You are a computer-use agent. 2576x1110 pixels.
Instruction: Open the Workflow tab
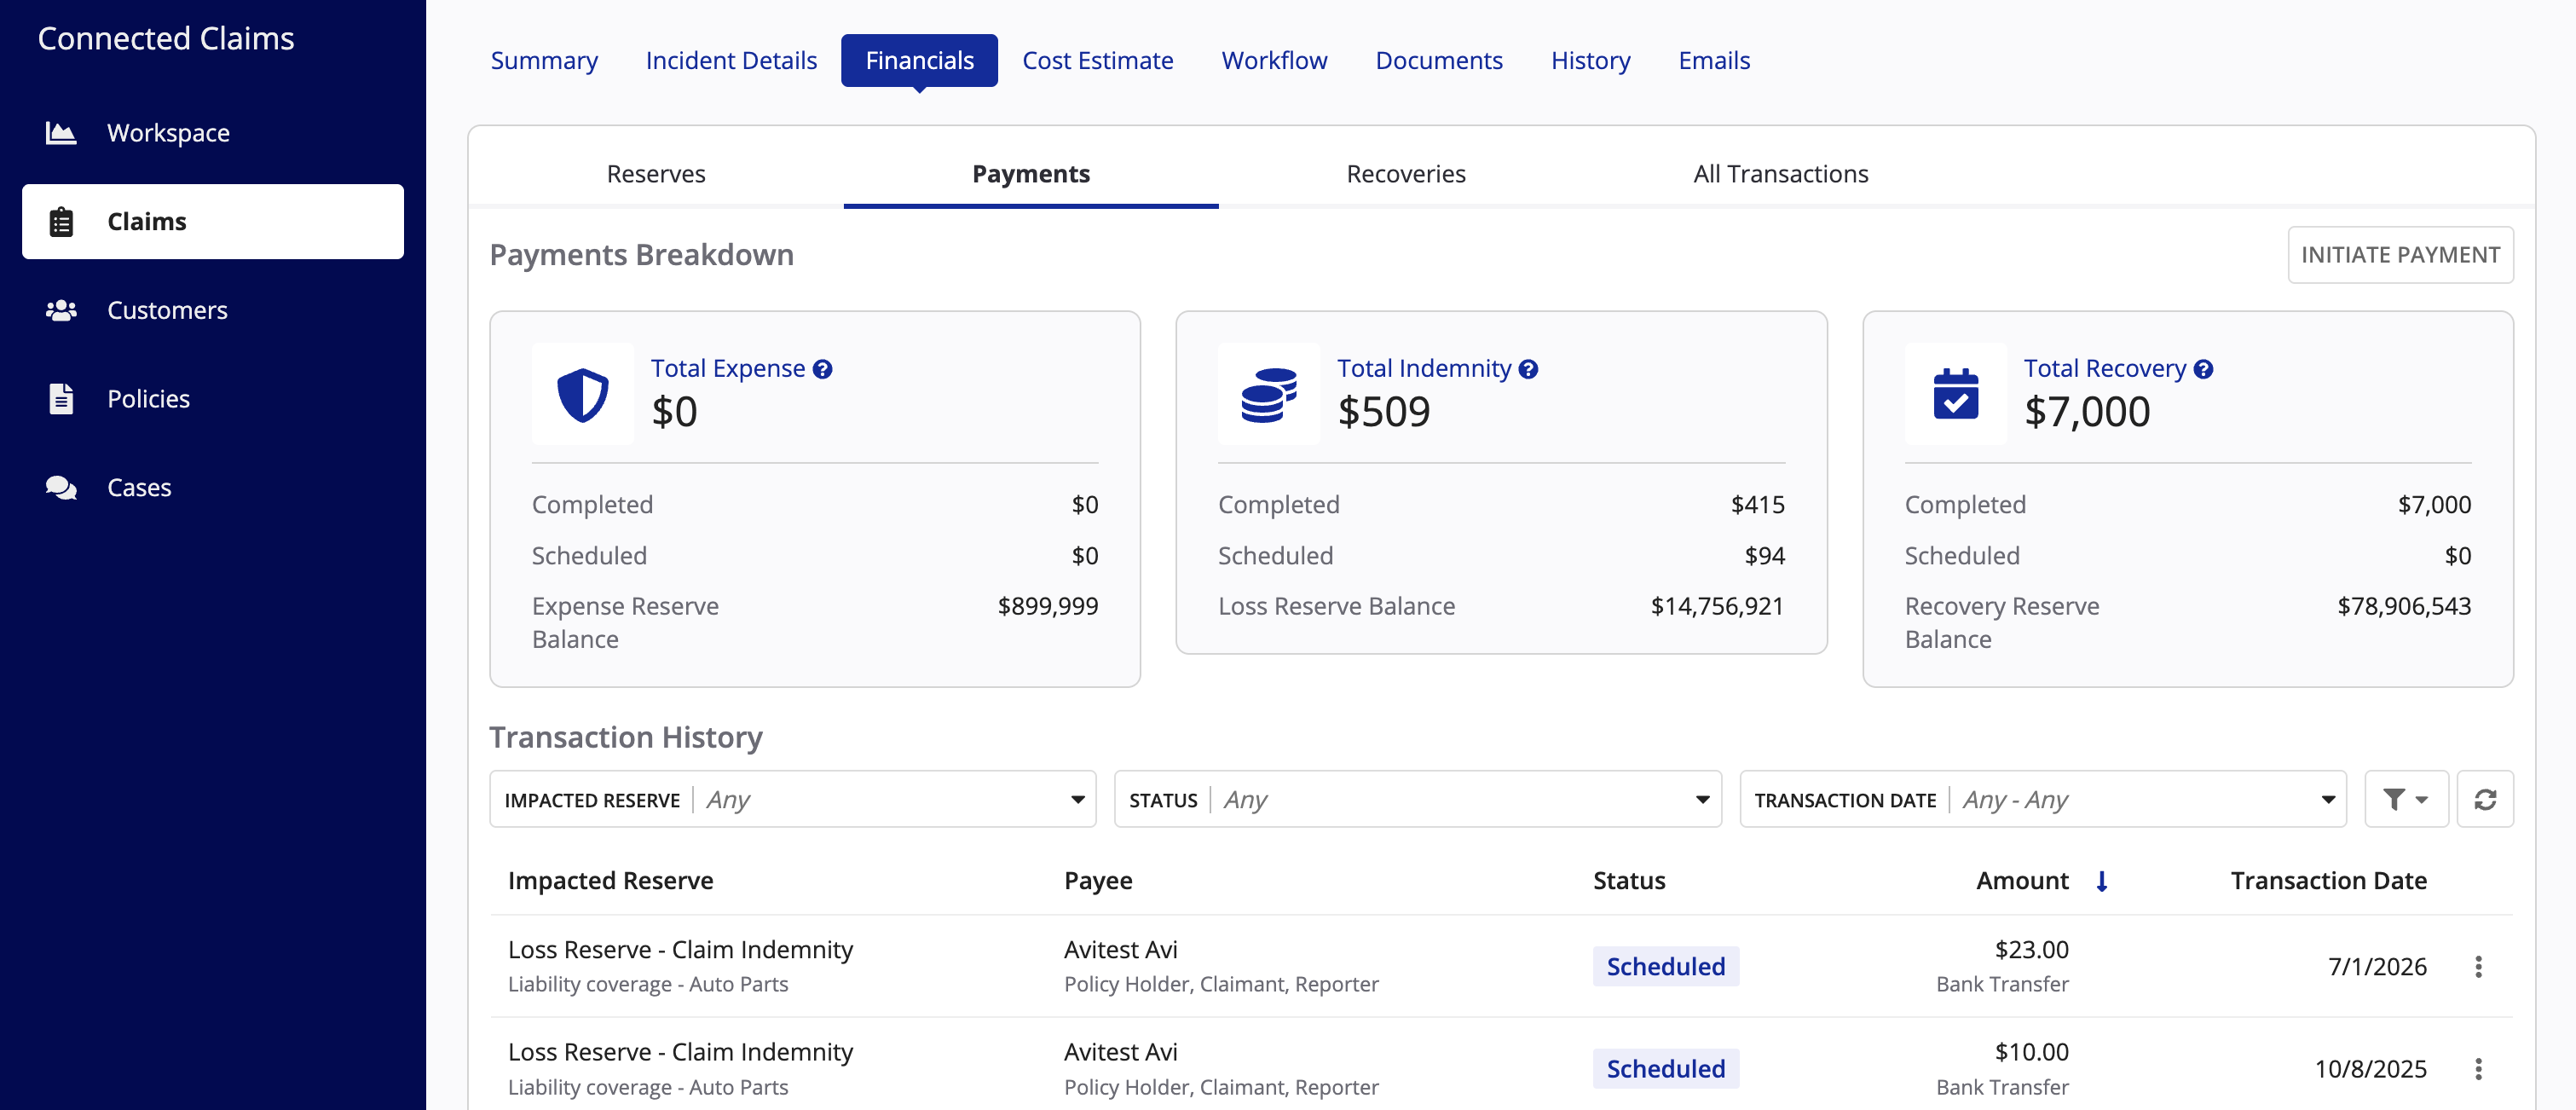(1274, 61)
